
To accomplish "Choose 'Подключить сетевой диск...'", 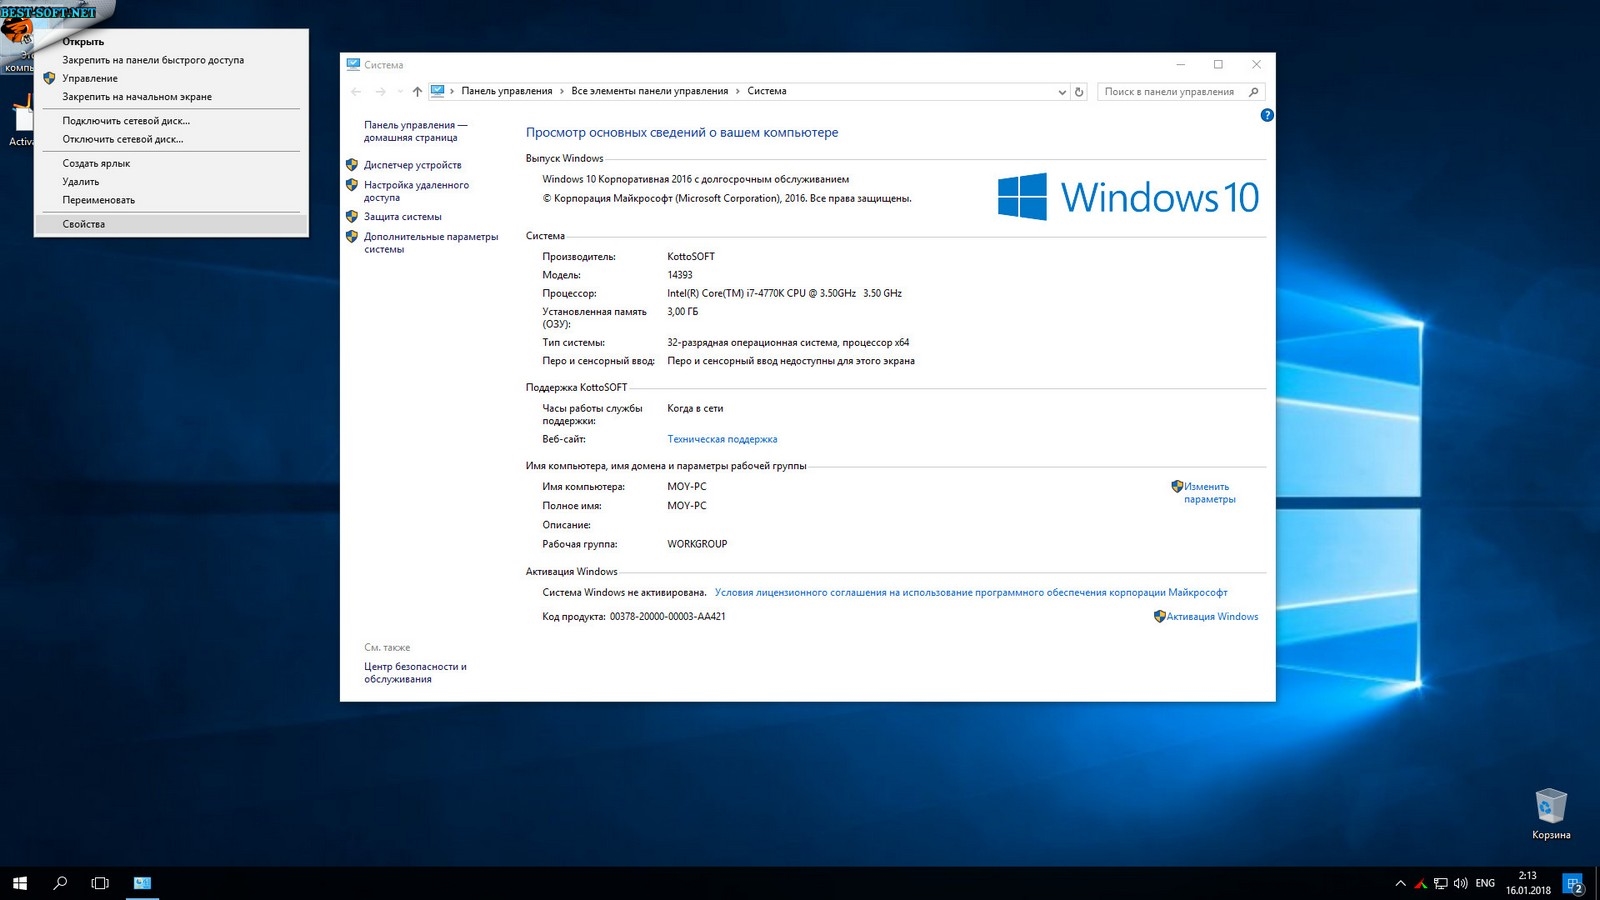I will [171, 121].
